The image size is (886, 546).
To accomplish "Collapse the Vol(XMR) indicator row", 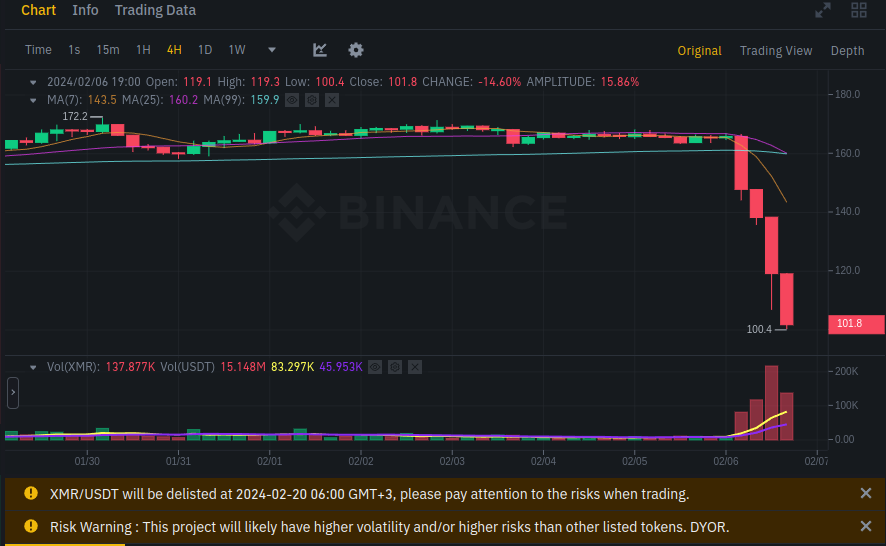I will pyautogui.click(x=33, y=367).
